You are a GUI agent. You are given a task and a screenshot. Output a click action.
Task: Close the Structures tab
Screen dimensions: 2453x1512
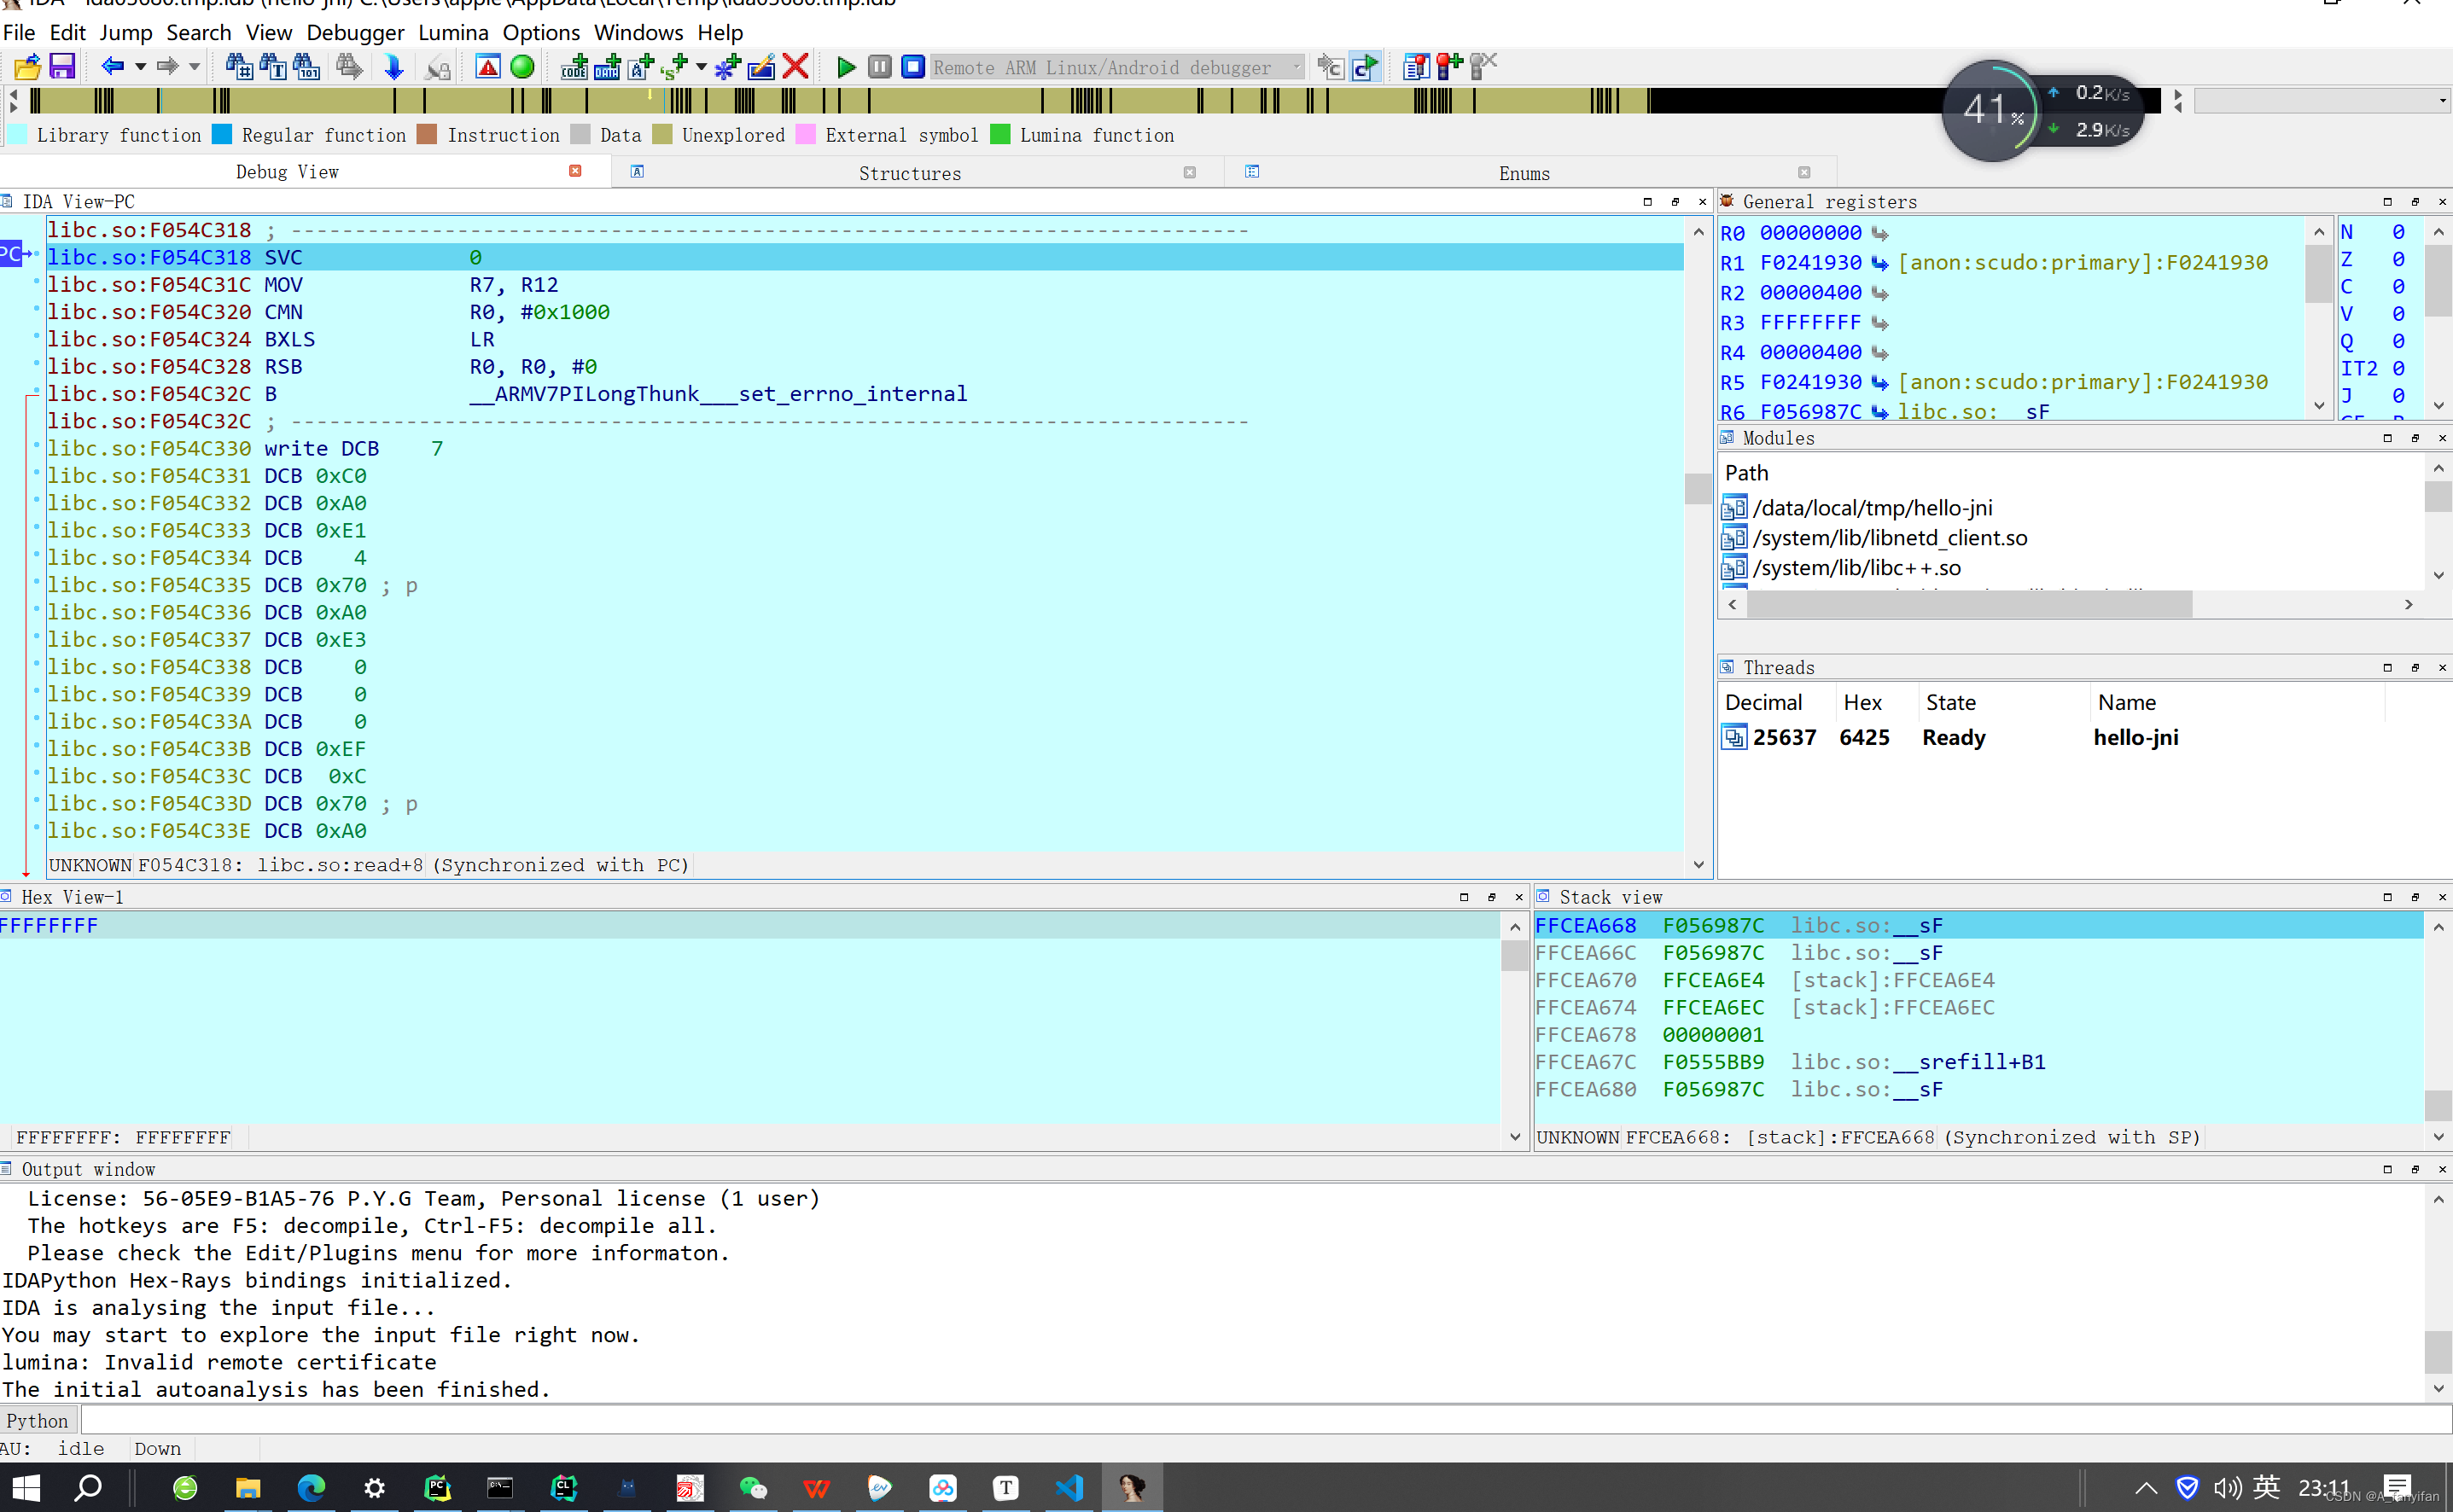(x=1189, y=172)
